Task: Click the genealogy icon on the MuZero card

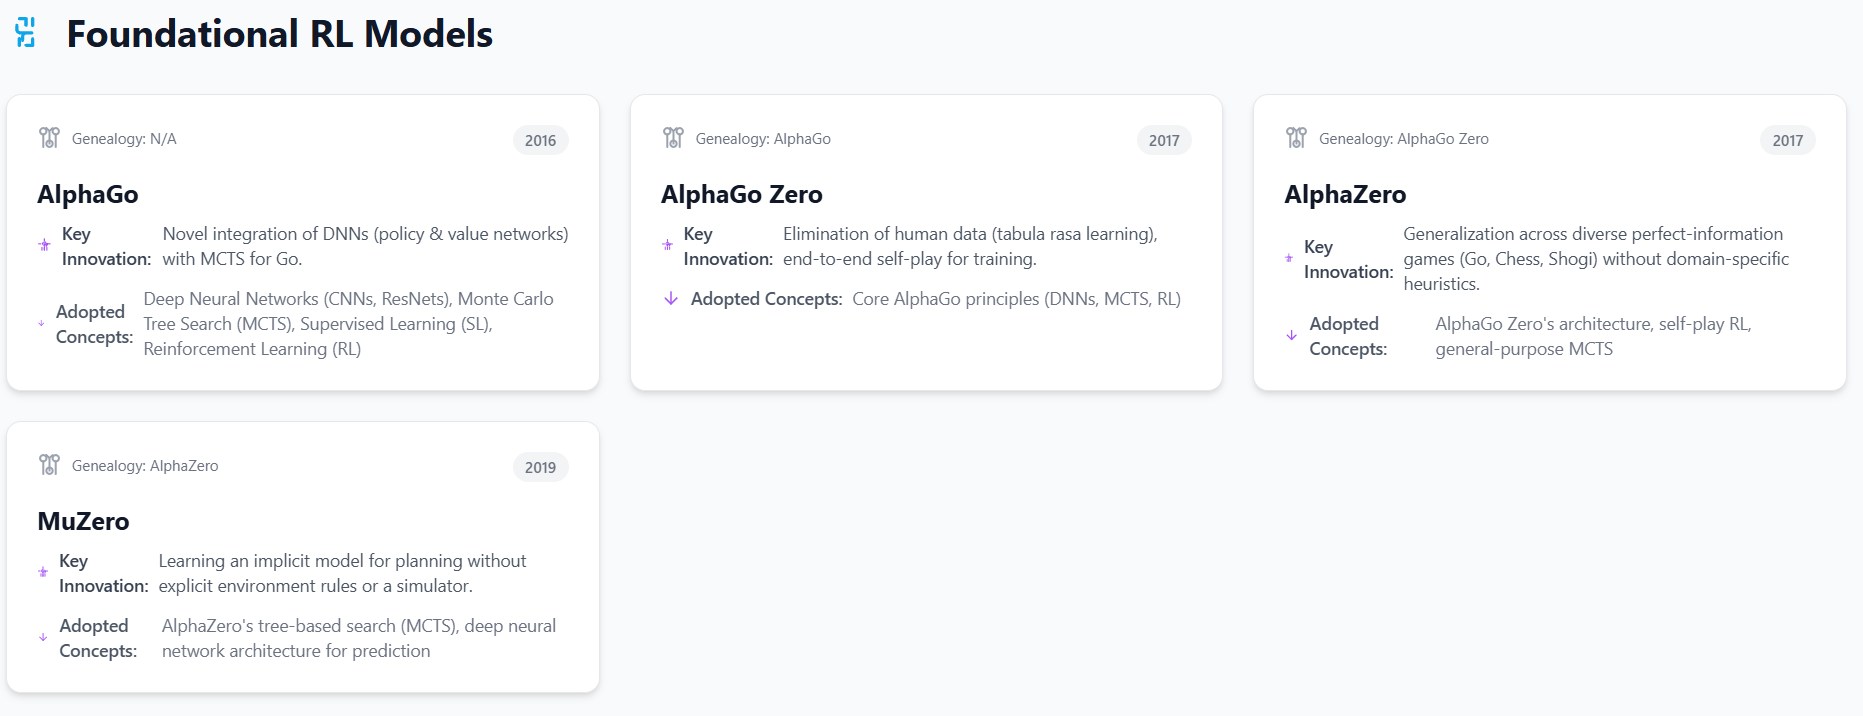Action: tap(49, 465)
